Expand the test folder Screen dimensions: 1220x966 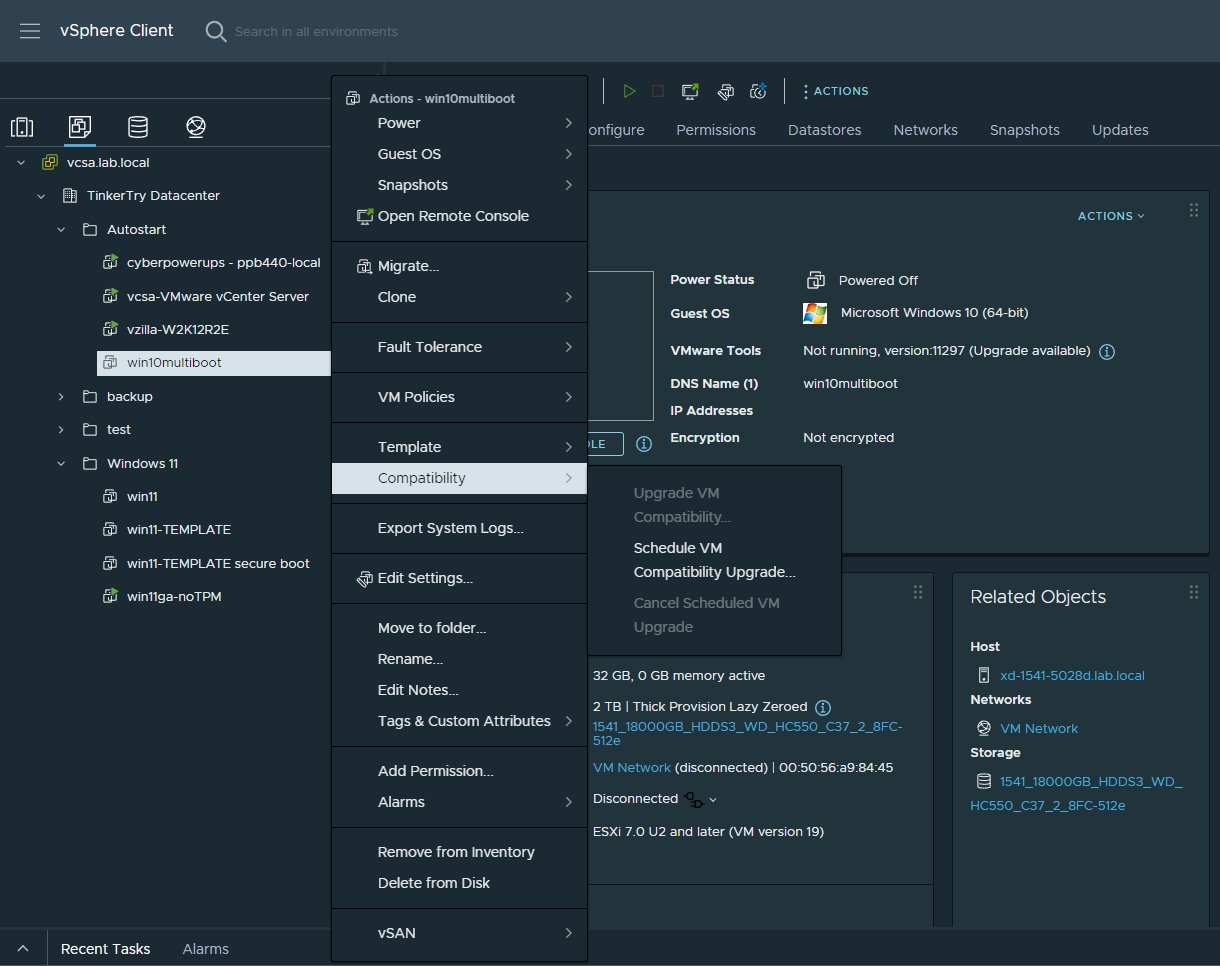tap(62, 430)
